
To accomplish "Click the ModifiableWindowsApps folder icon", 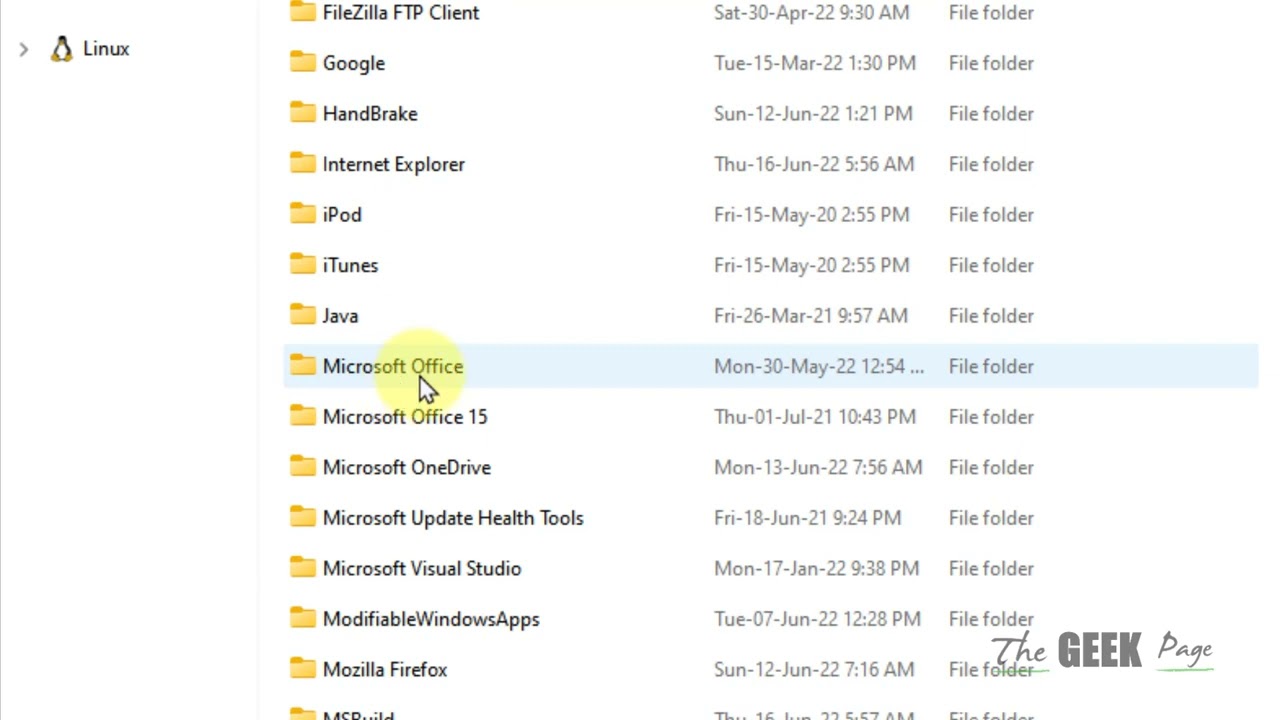I will click(303, 618).
